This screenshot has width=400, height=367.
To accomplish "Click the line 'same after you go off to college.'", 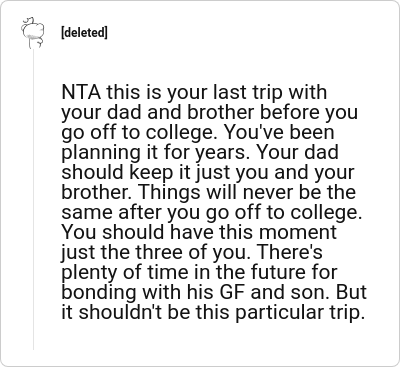I will [212, 212].
